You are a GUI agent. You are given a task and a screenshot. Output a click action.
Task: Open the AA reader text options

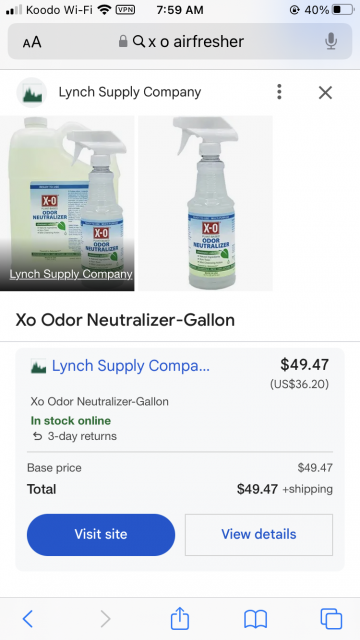(x=32, y=42)
